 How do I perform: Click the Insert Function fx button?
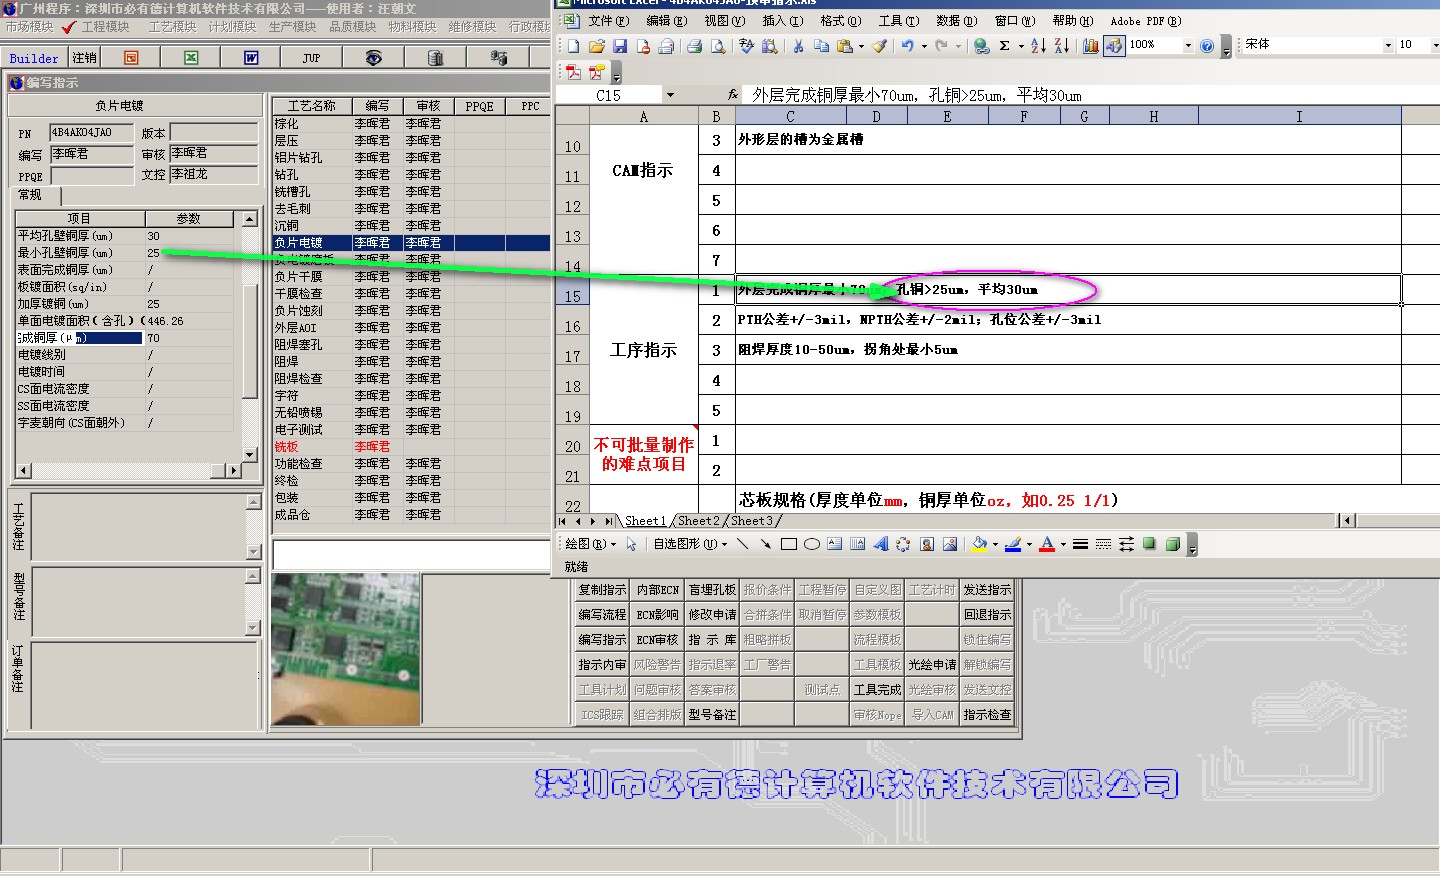click(733, 95)
